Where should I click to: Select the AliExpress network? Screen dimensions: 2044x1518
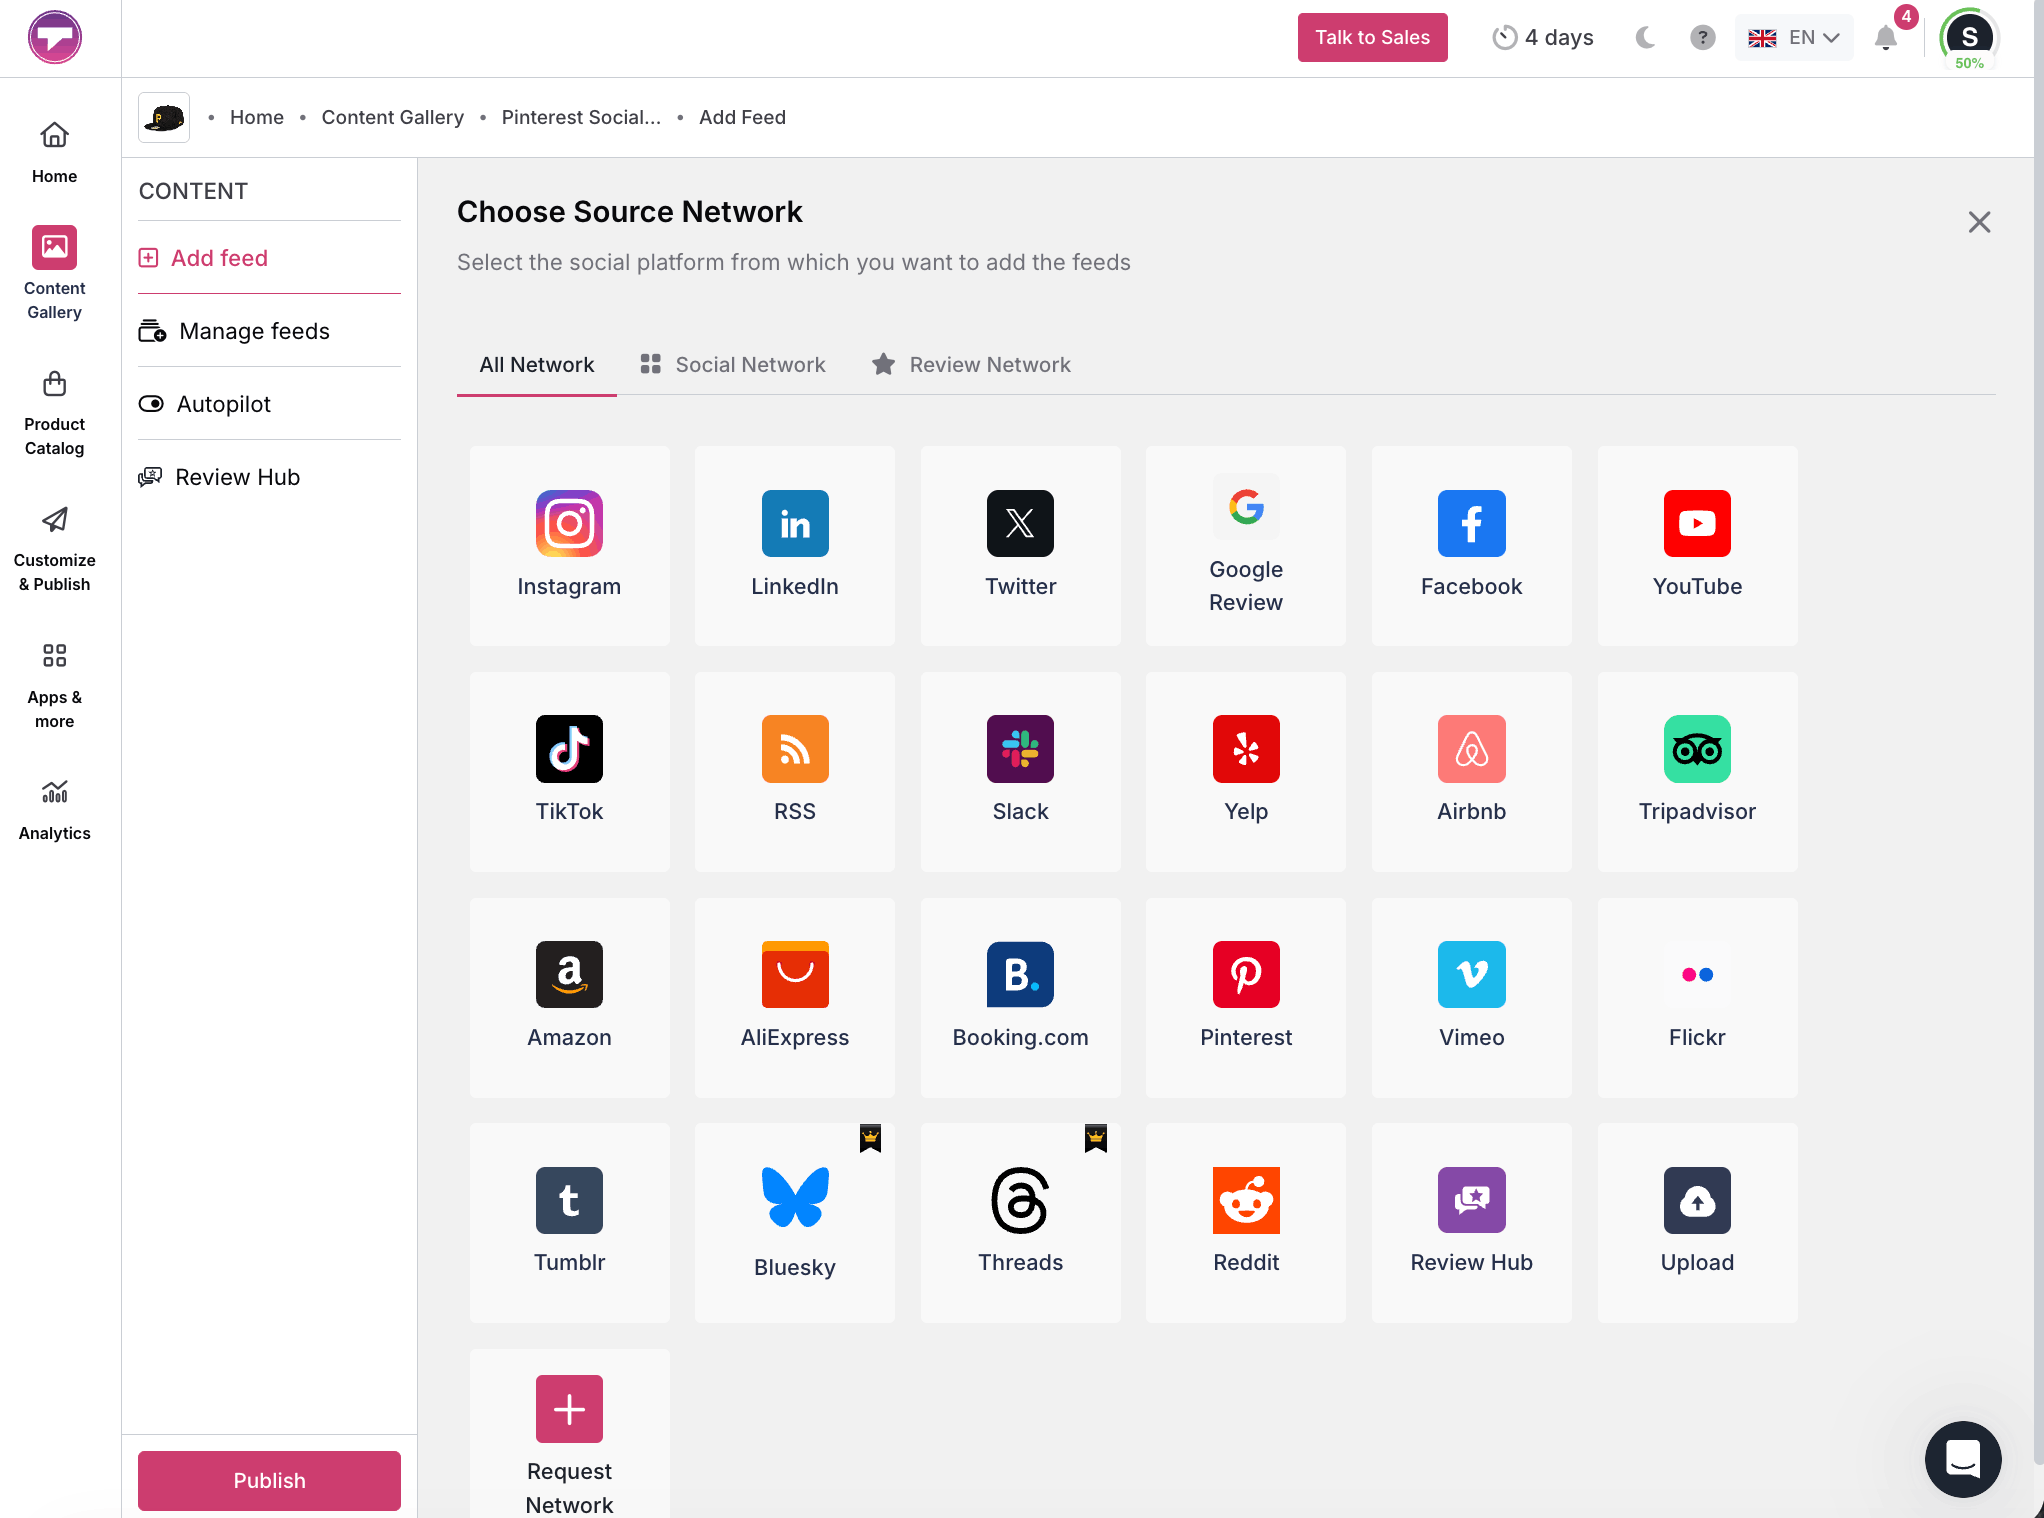(795, 997)
